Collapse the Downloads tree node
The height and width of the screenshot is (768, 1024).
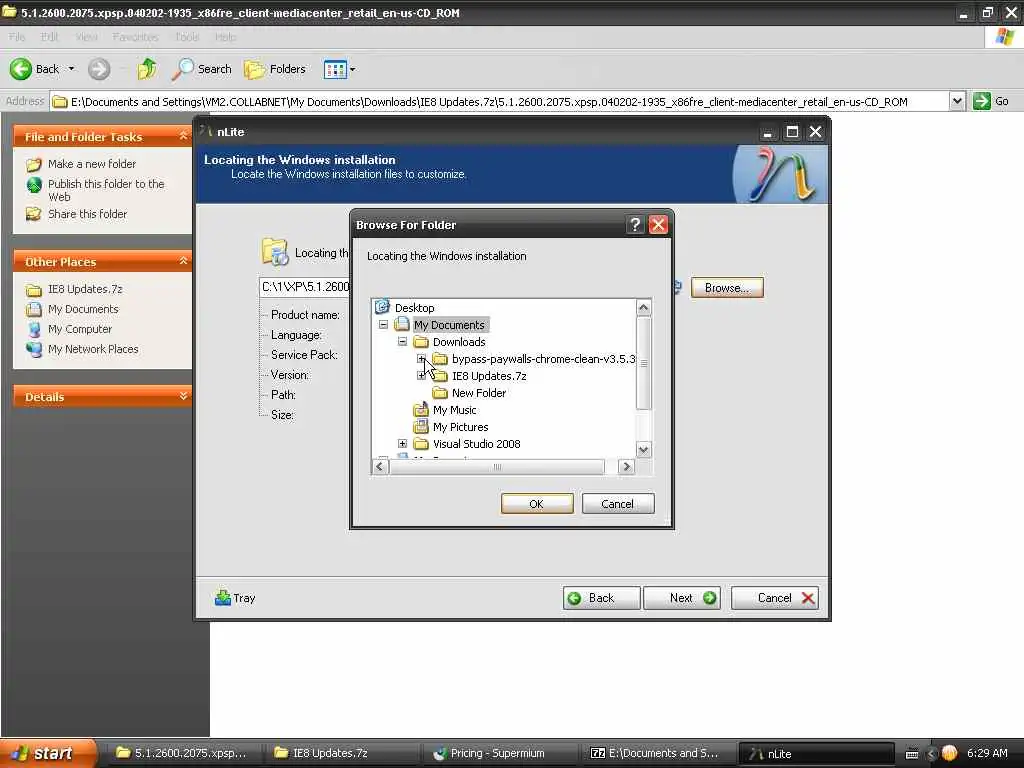click(x=402, y=342)
